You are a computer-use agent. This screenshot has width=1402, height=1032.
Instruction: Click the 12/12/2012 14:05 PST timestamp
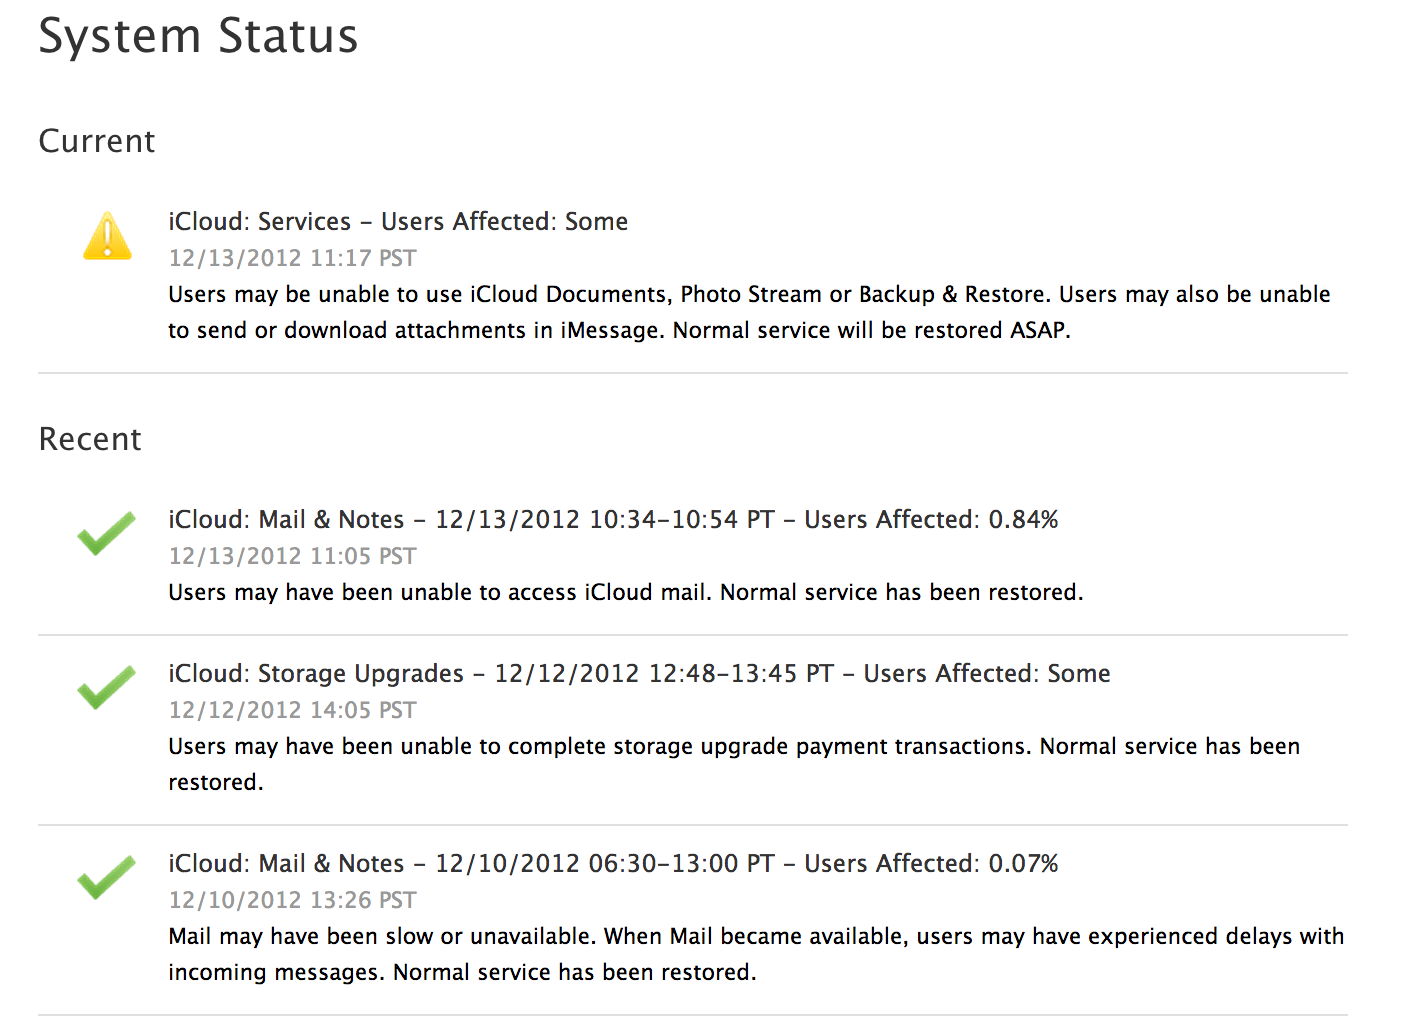(292, 710)
